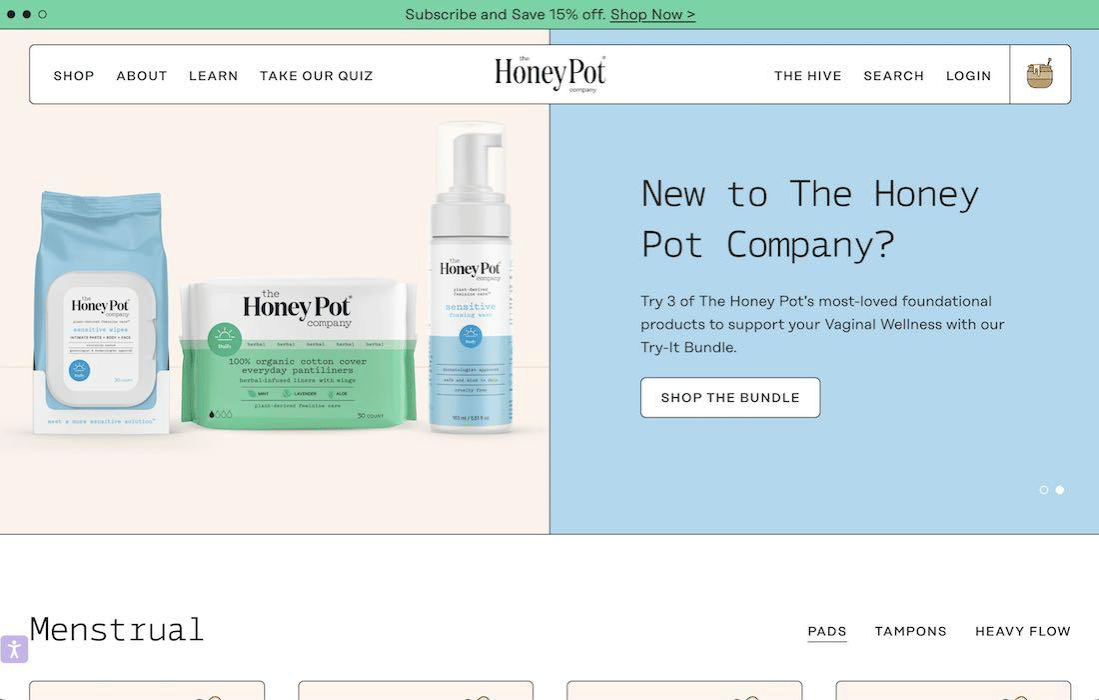Image resolution: width=1099 pixels, height=700 pixels.
Task: Switch to the TAMPONS tab
Action: pyautogui.click(x=910, y=631)
